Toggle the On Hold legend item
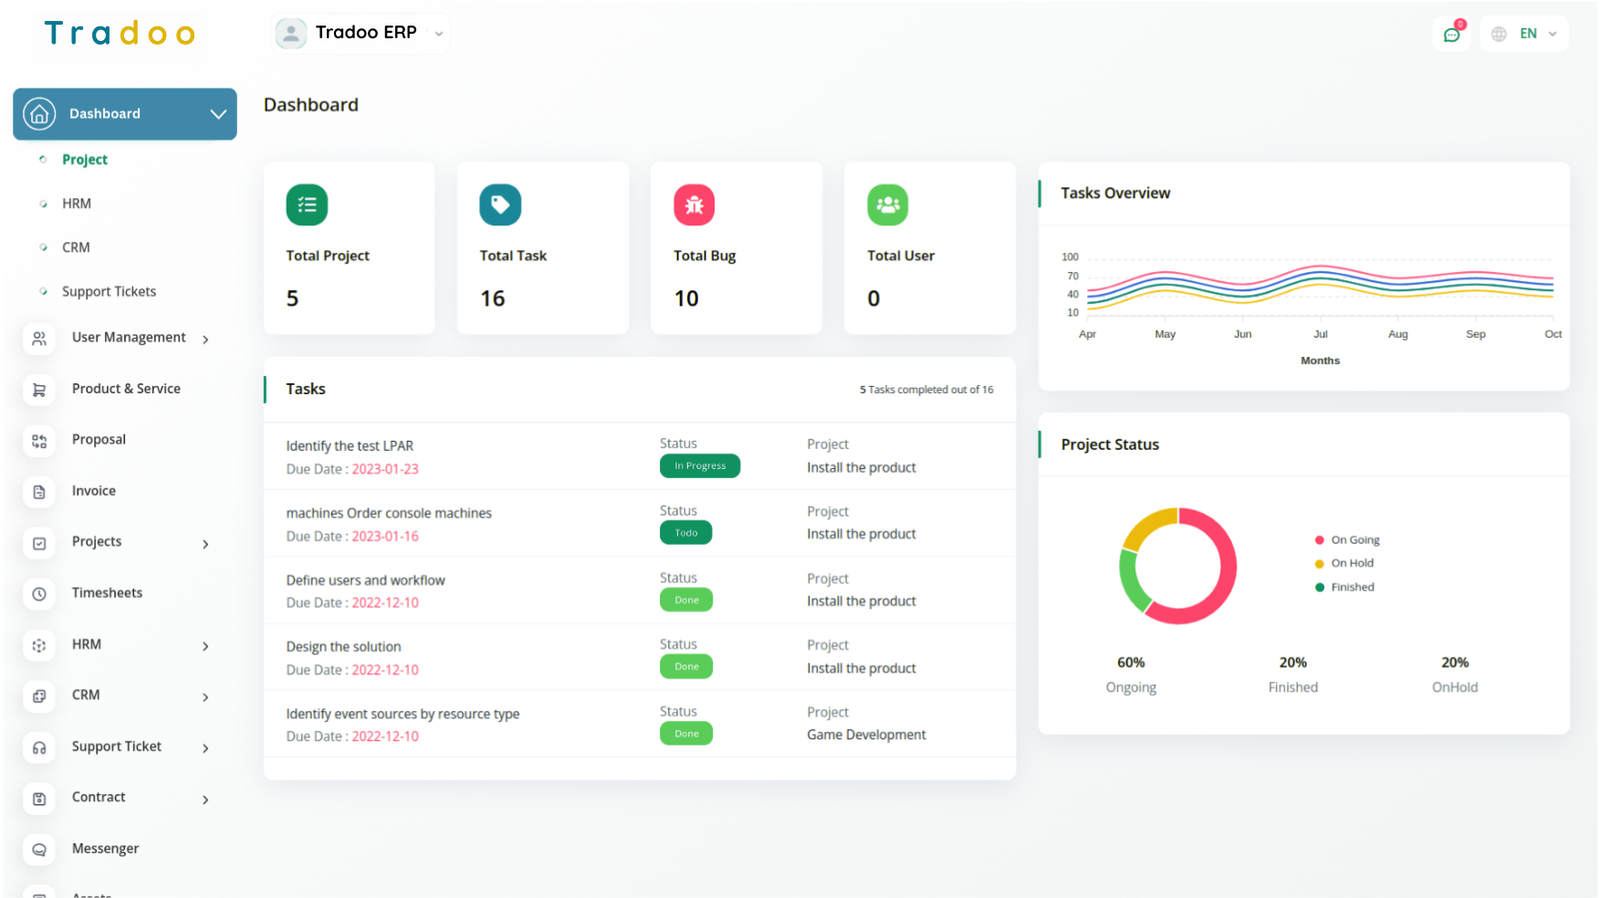 1351,563
